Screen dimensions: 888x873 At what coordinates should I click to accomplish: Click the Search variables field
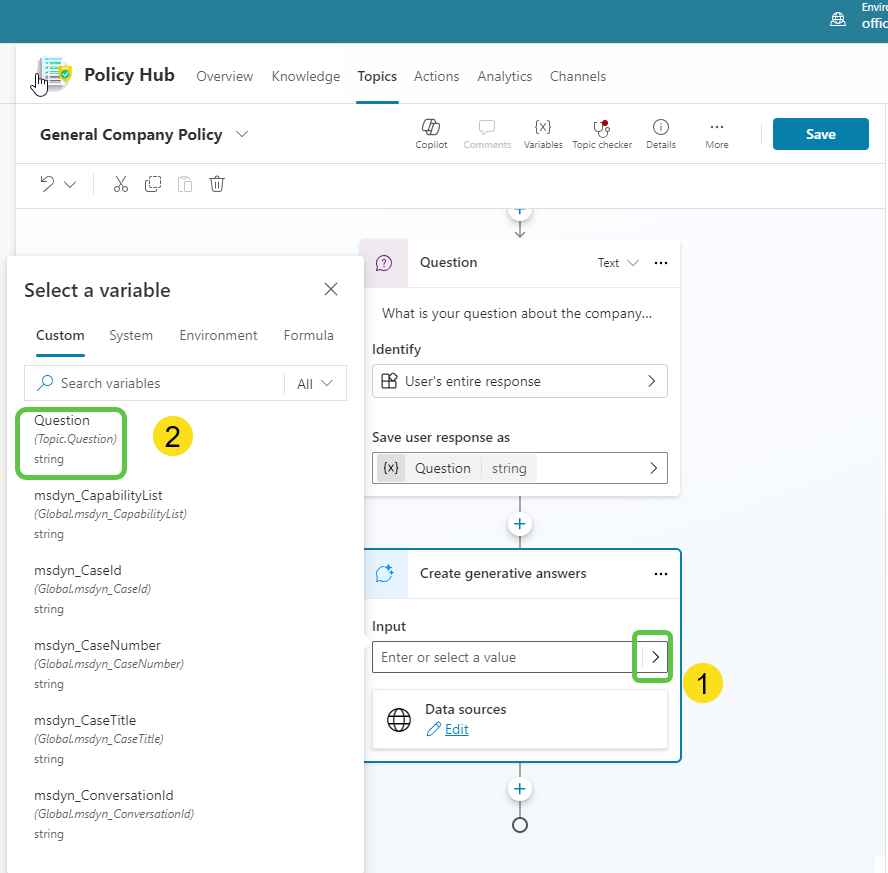point(160,383)
